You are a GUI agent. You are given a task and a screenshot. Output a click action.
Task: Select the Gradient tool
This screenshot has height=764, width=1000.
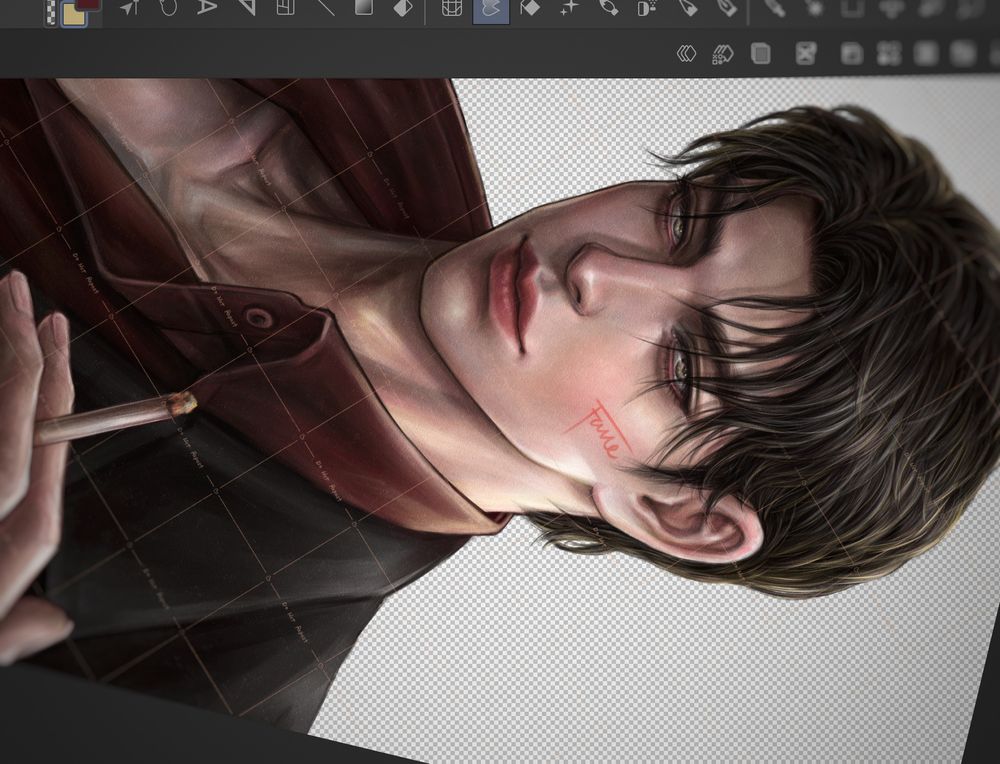[364, 7]
